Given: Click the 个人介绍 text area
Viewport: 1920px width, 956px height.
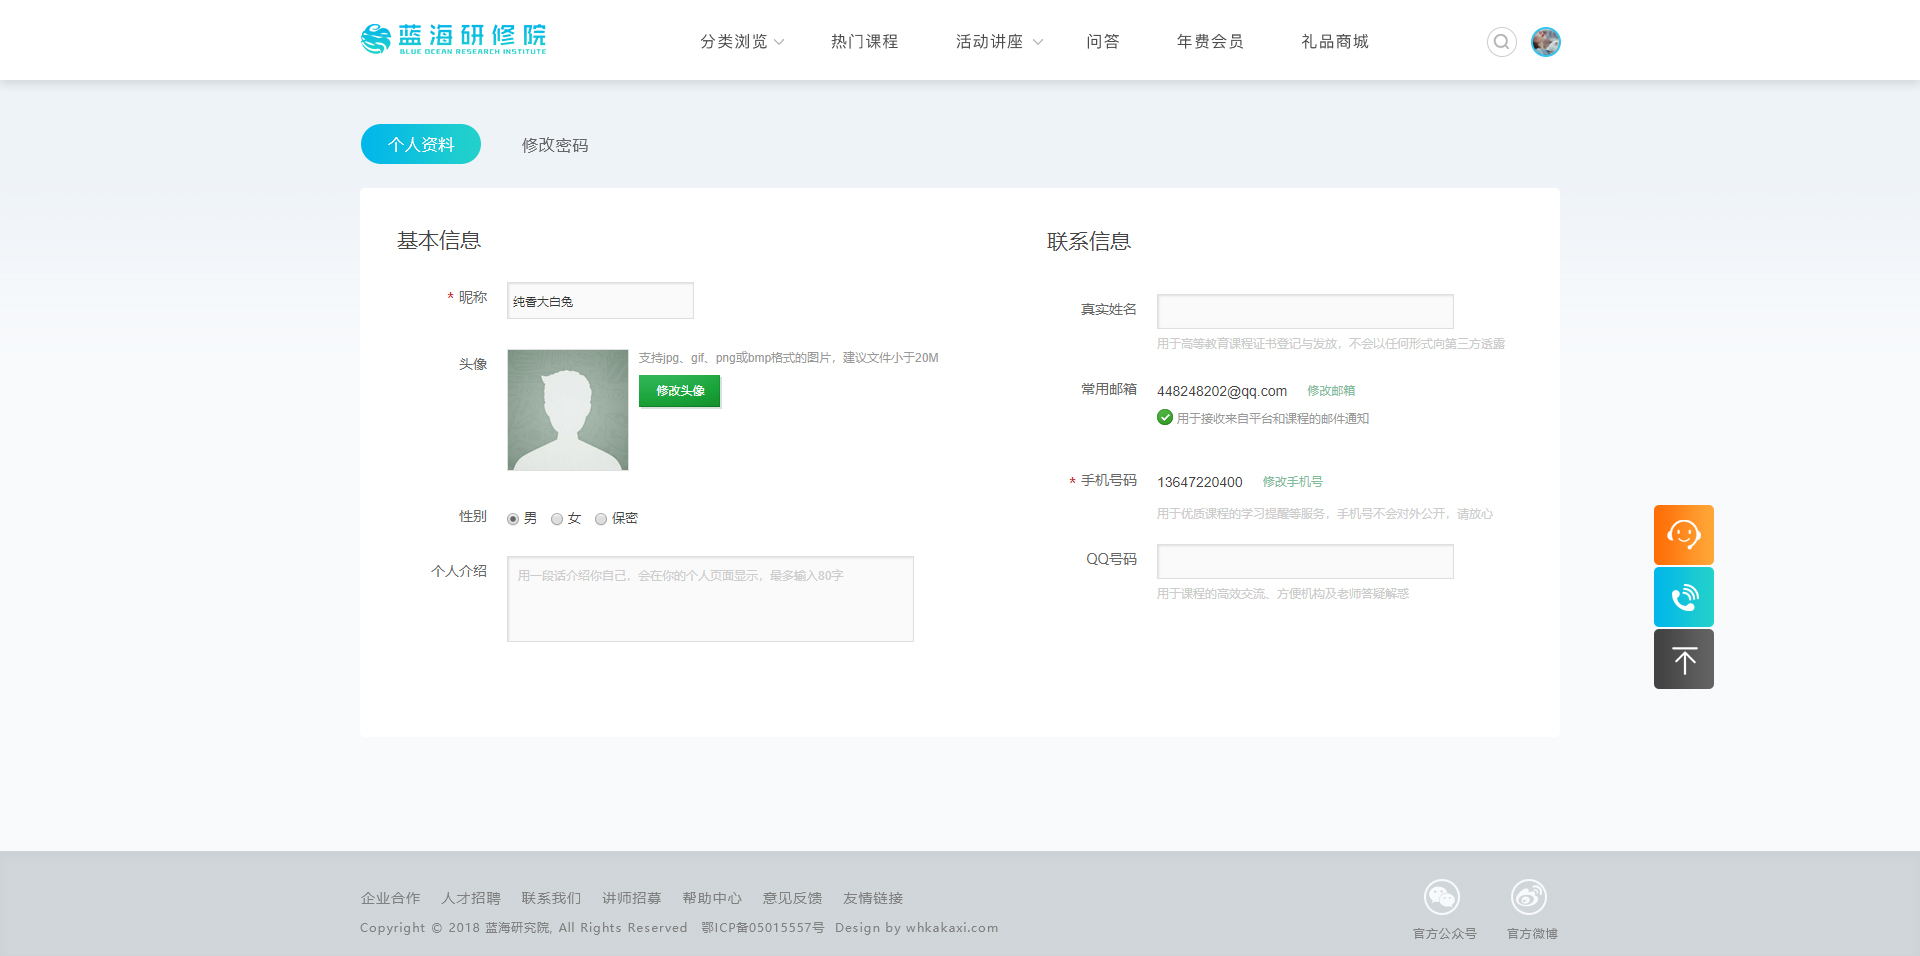Looking at the screenshot, I should click(x=710, y=599).
